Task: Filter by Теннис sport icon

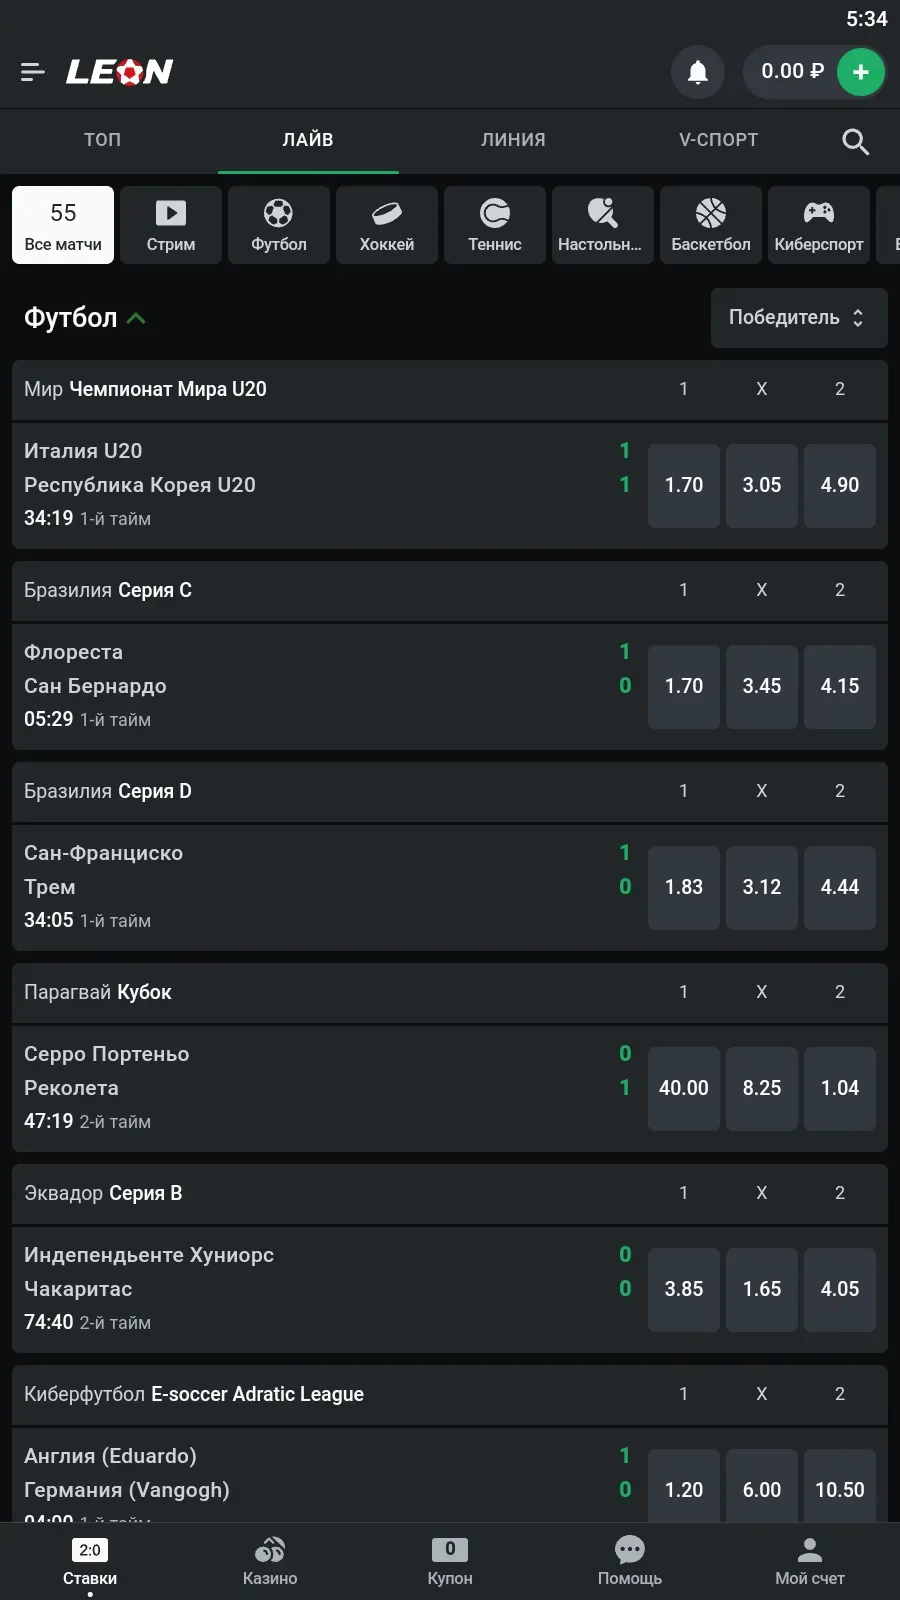Action: [x=495, y=225]
